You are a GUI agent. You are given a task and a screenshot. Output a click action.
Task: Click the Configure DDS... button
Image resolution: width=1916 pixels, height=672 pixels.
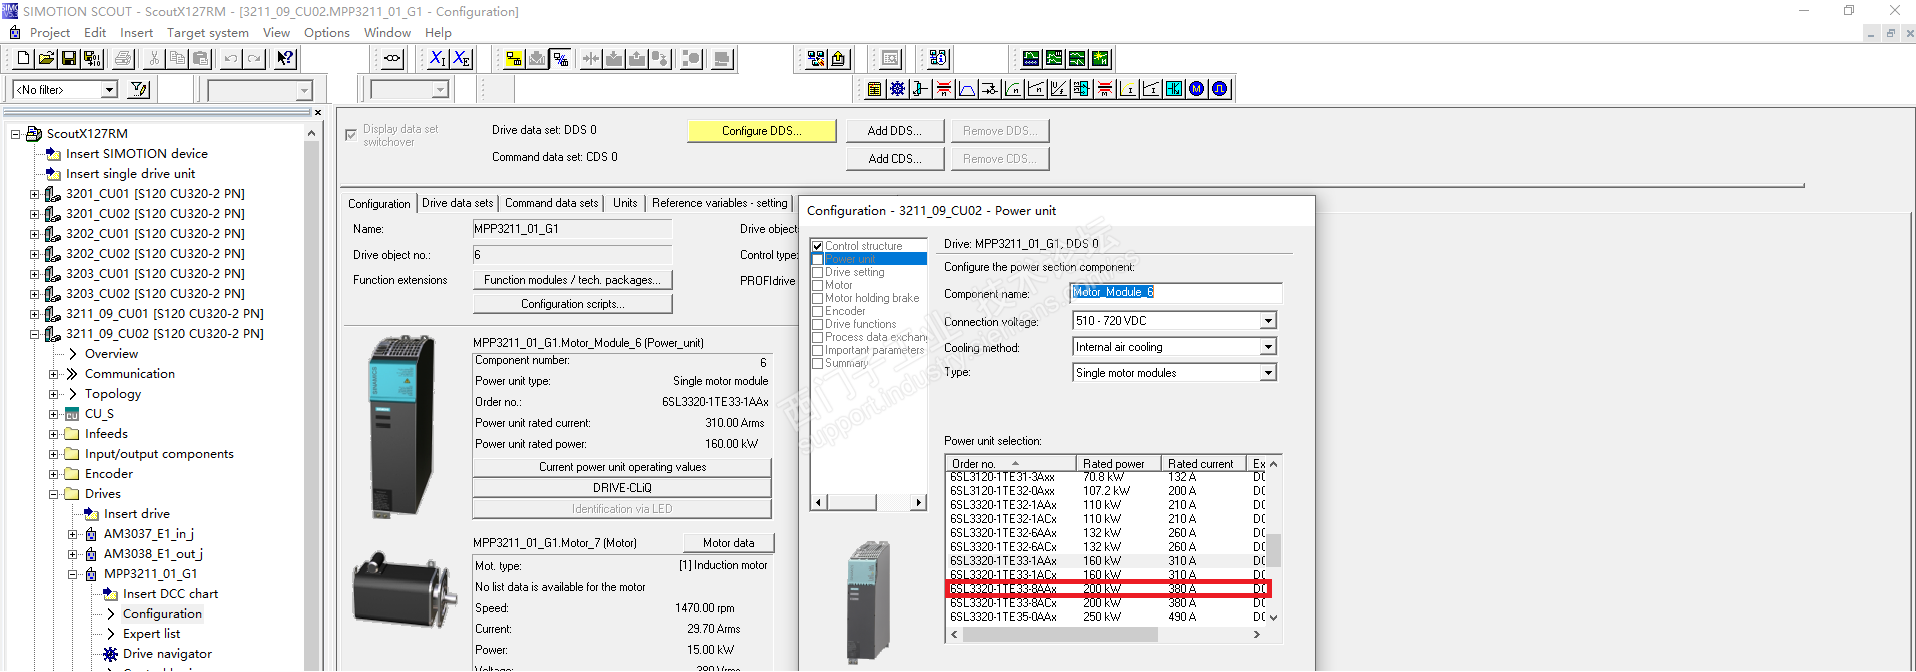pyautogui.click(x=761, y=131)
